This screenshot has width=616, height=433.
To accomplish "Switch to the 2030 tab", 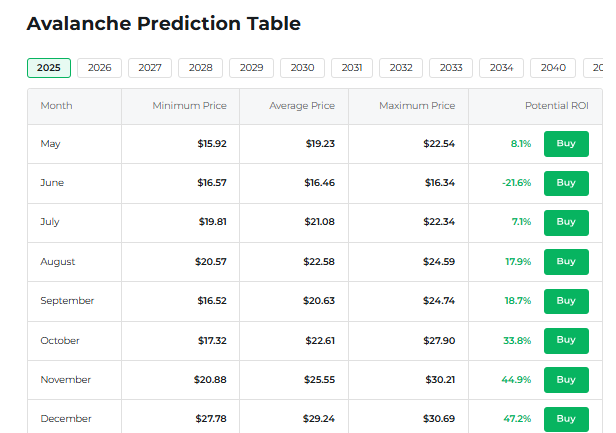I will point(302,68).
